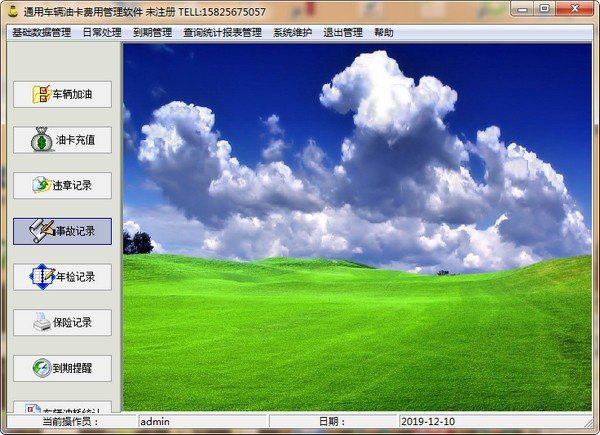This screenshot has width=600, height=435.
Task: Click the 退出管理 menu
Action: (x=343, y=32)
